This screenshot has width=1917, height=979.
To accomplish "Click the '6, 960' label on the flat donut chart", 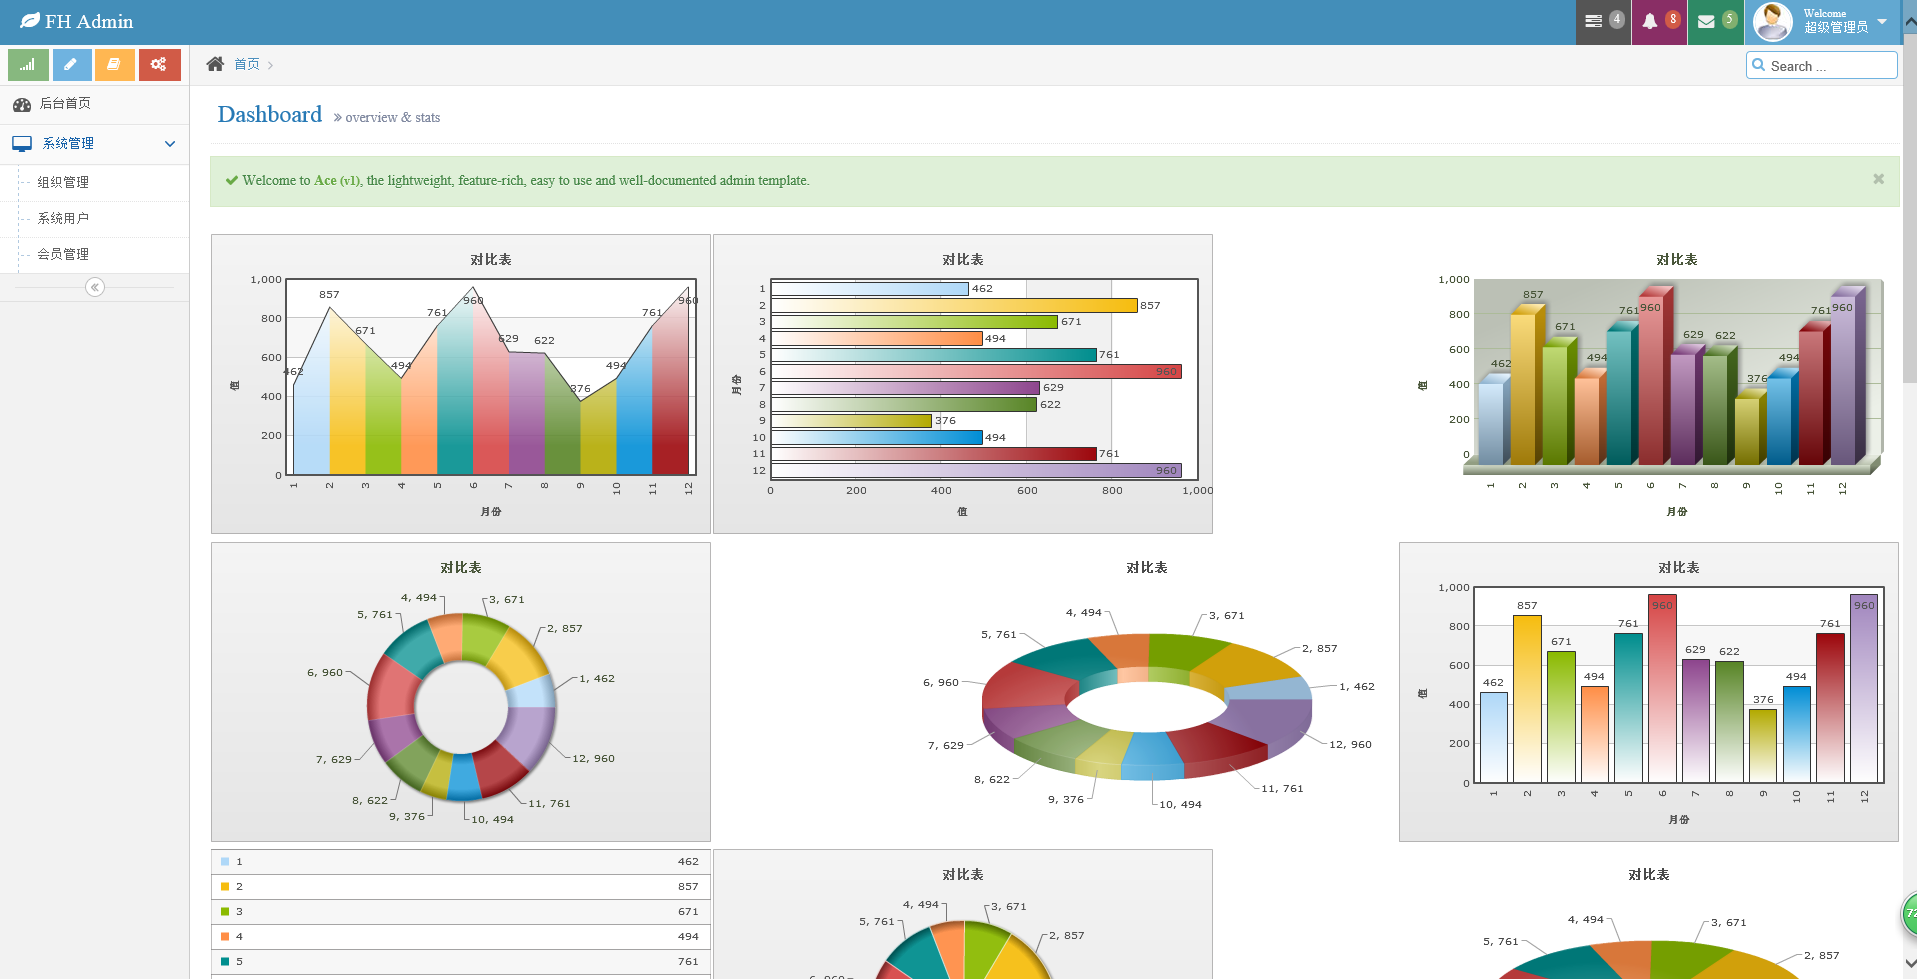I will point(325,672).
